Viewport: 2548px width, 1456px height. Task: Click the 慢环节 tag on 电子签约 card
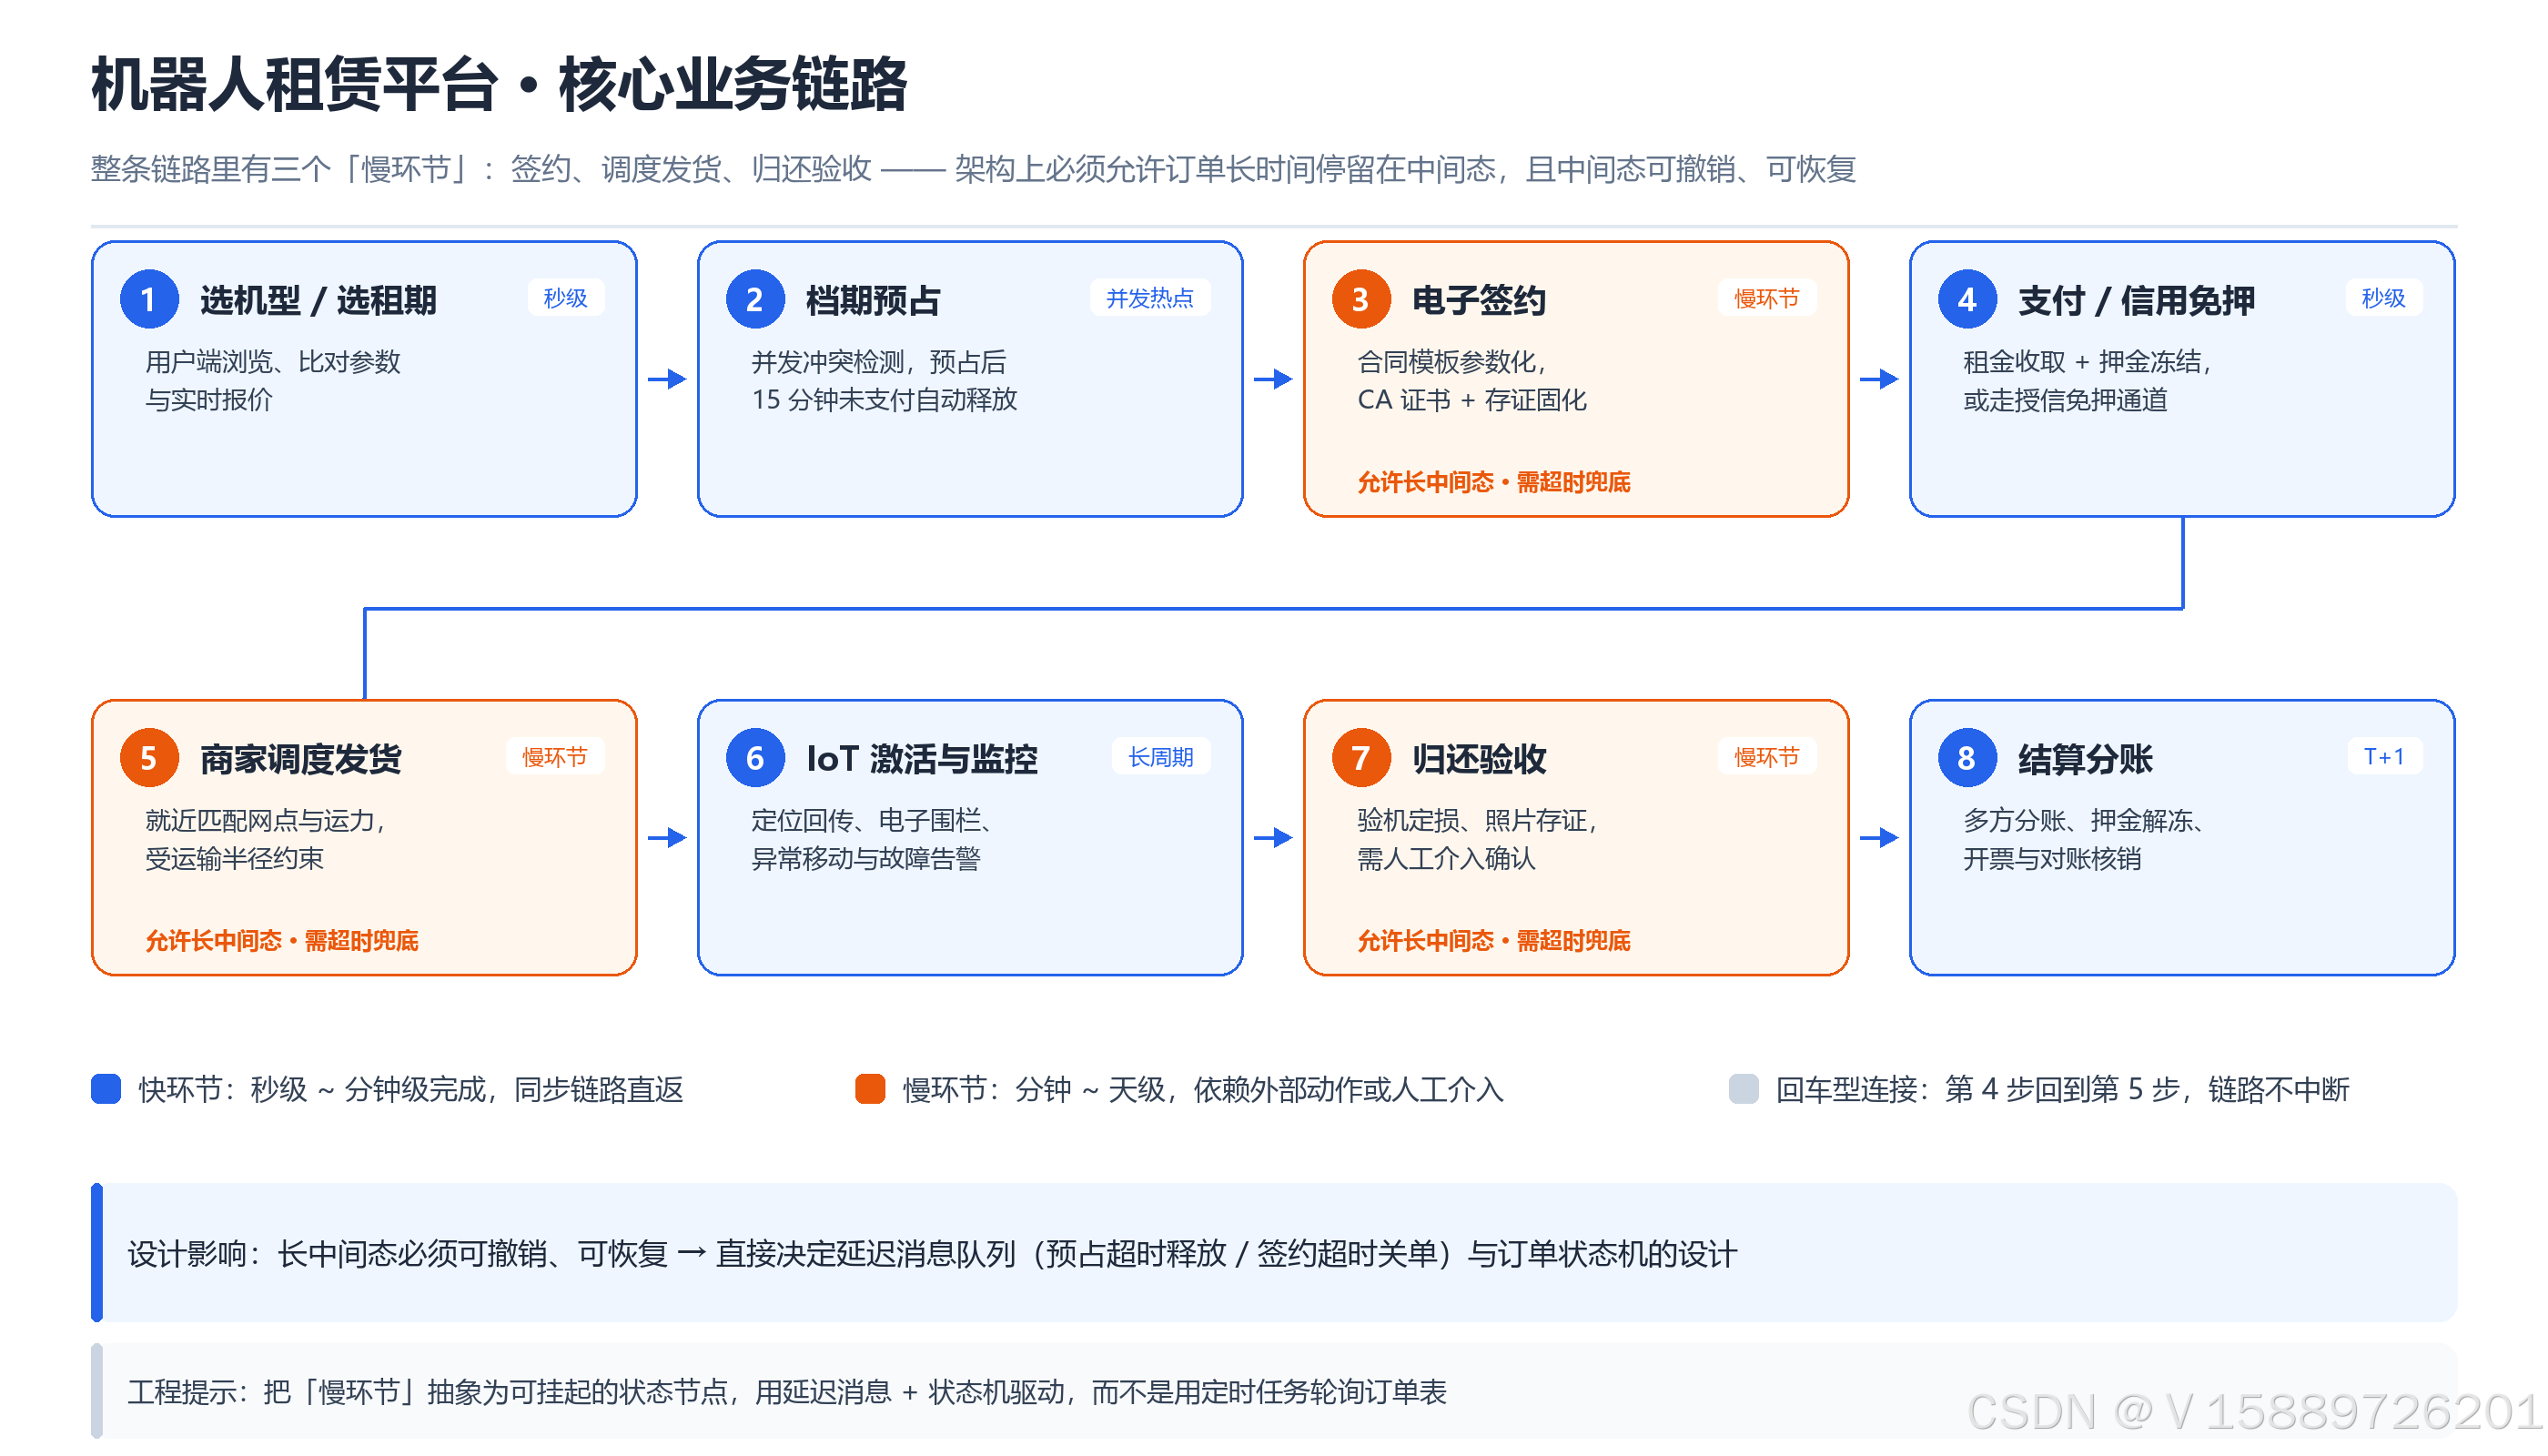pyautogui.click(x=1767, y=298)
